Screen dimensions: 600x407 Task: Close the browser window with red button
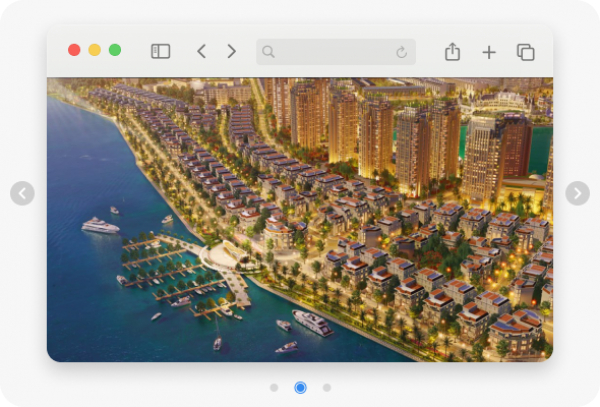[x=74, y=50]
